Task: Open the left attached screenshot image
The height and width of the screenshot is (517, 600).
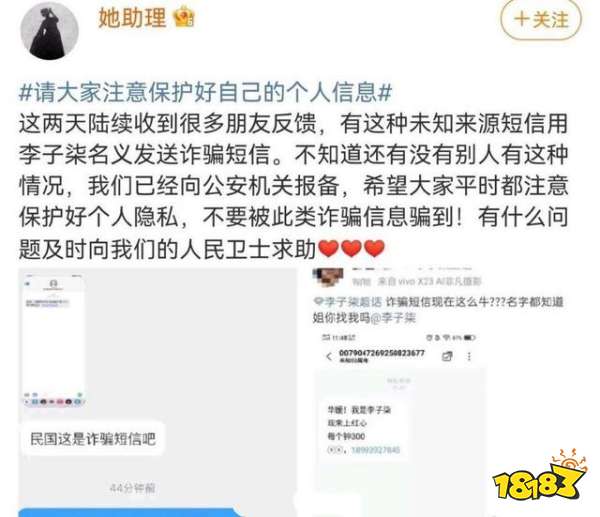Action: 158,392
